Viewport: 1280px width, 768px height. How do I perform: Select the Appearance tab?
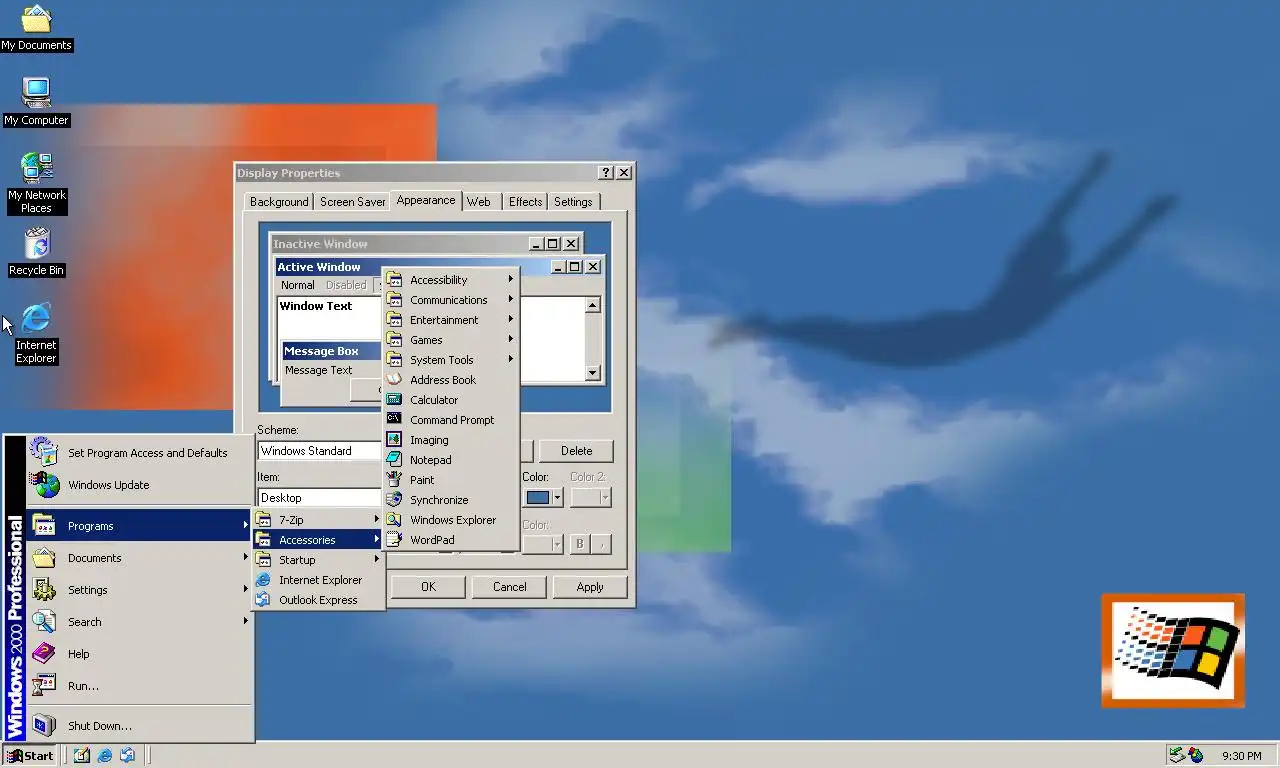(x=426, y=200)
